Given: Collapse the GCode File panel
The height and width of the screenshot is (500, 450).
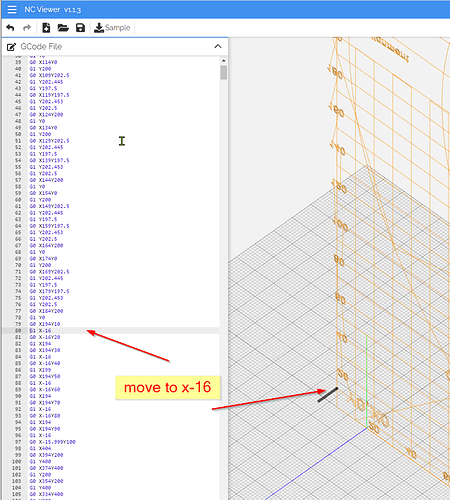Looking at the screenshot, I should (x=218, y=46).
